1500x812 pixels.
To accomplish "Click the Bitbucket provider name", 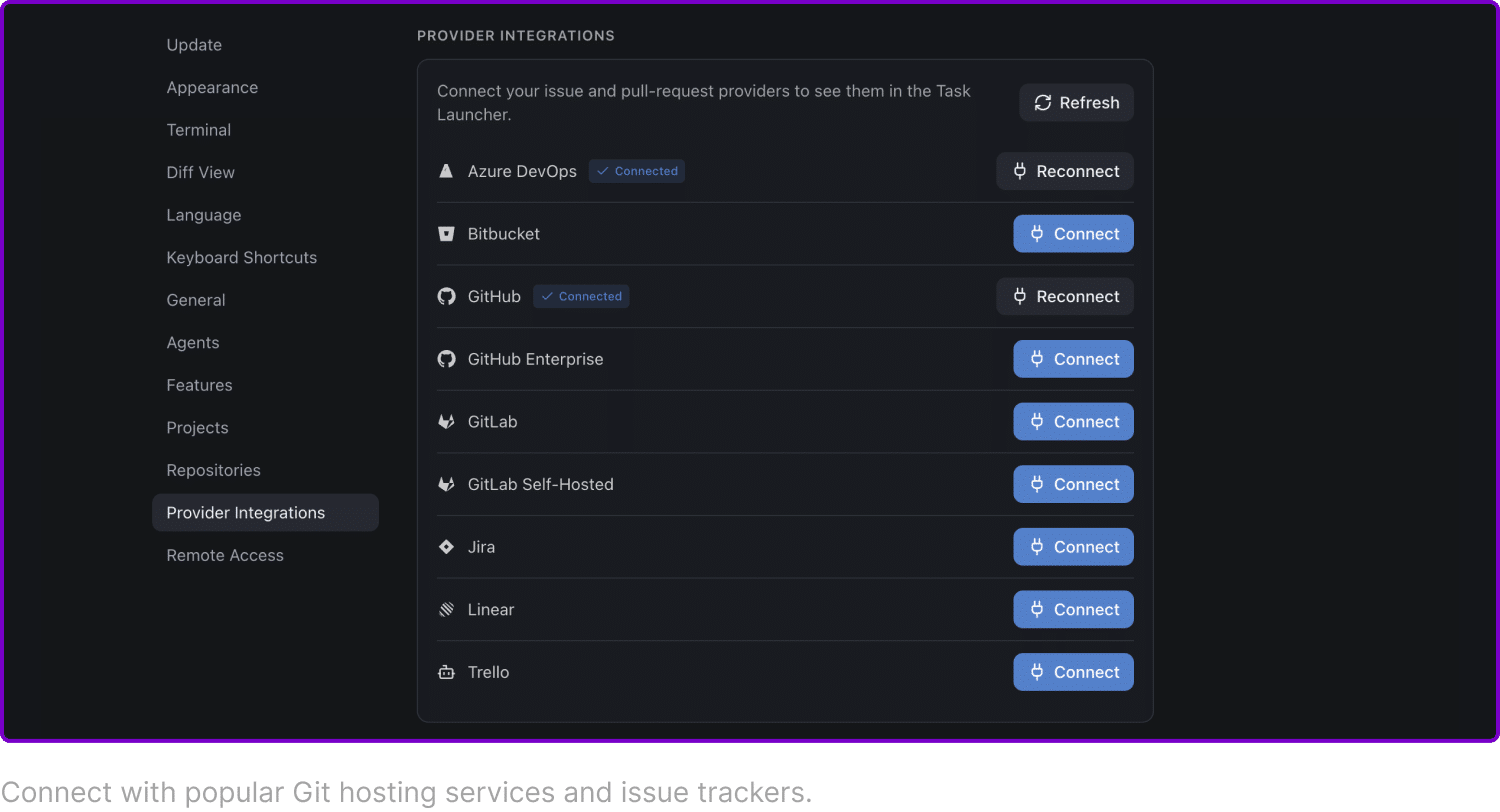I will pos(504,234).
